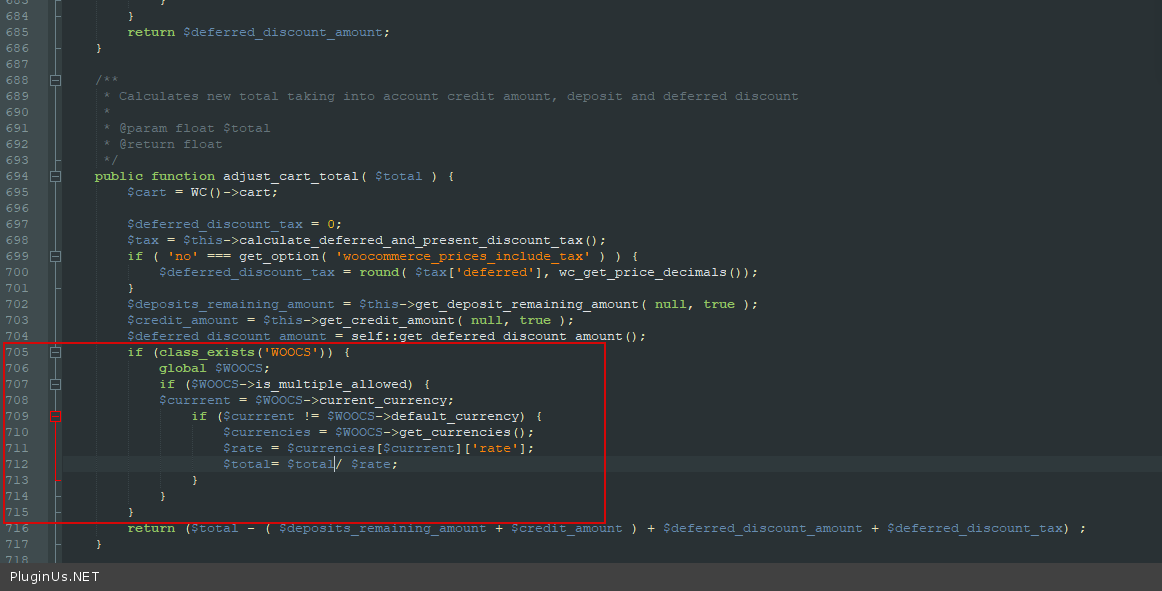Click line number 685 in the gutter
The image size is (1162, 591).
click(x=17, y=32)
